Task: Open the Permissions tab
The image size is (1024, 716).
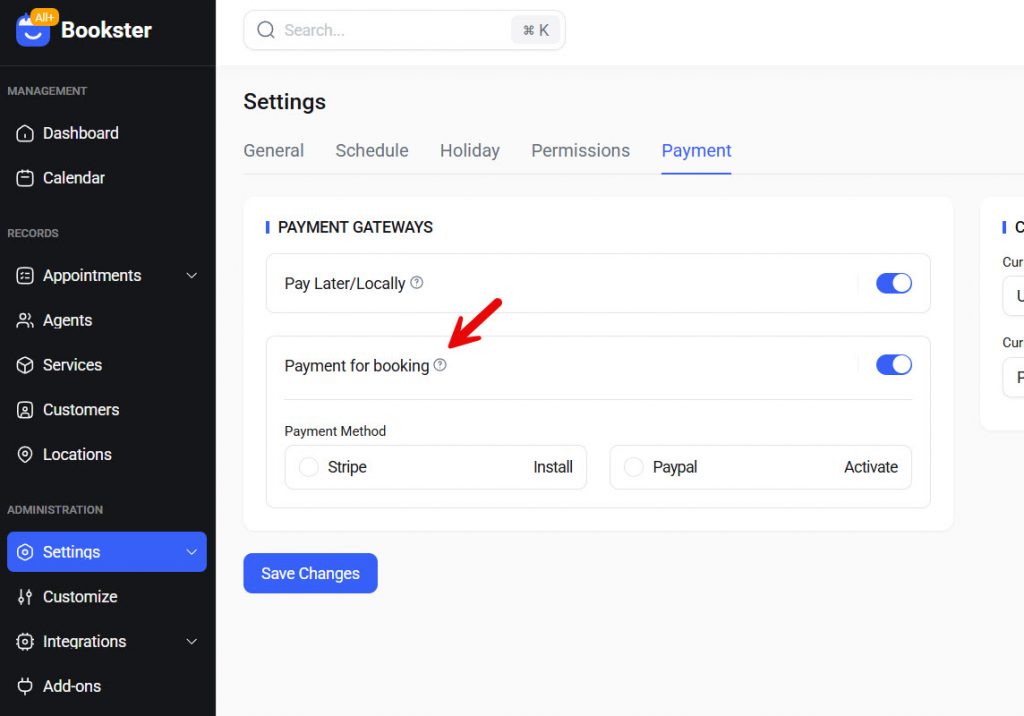Action: (x=580, y=150)
